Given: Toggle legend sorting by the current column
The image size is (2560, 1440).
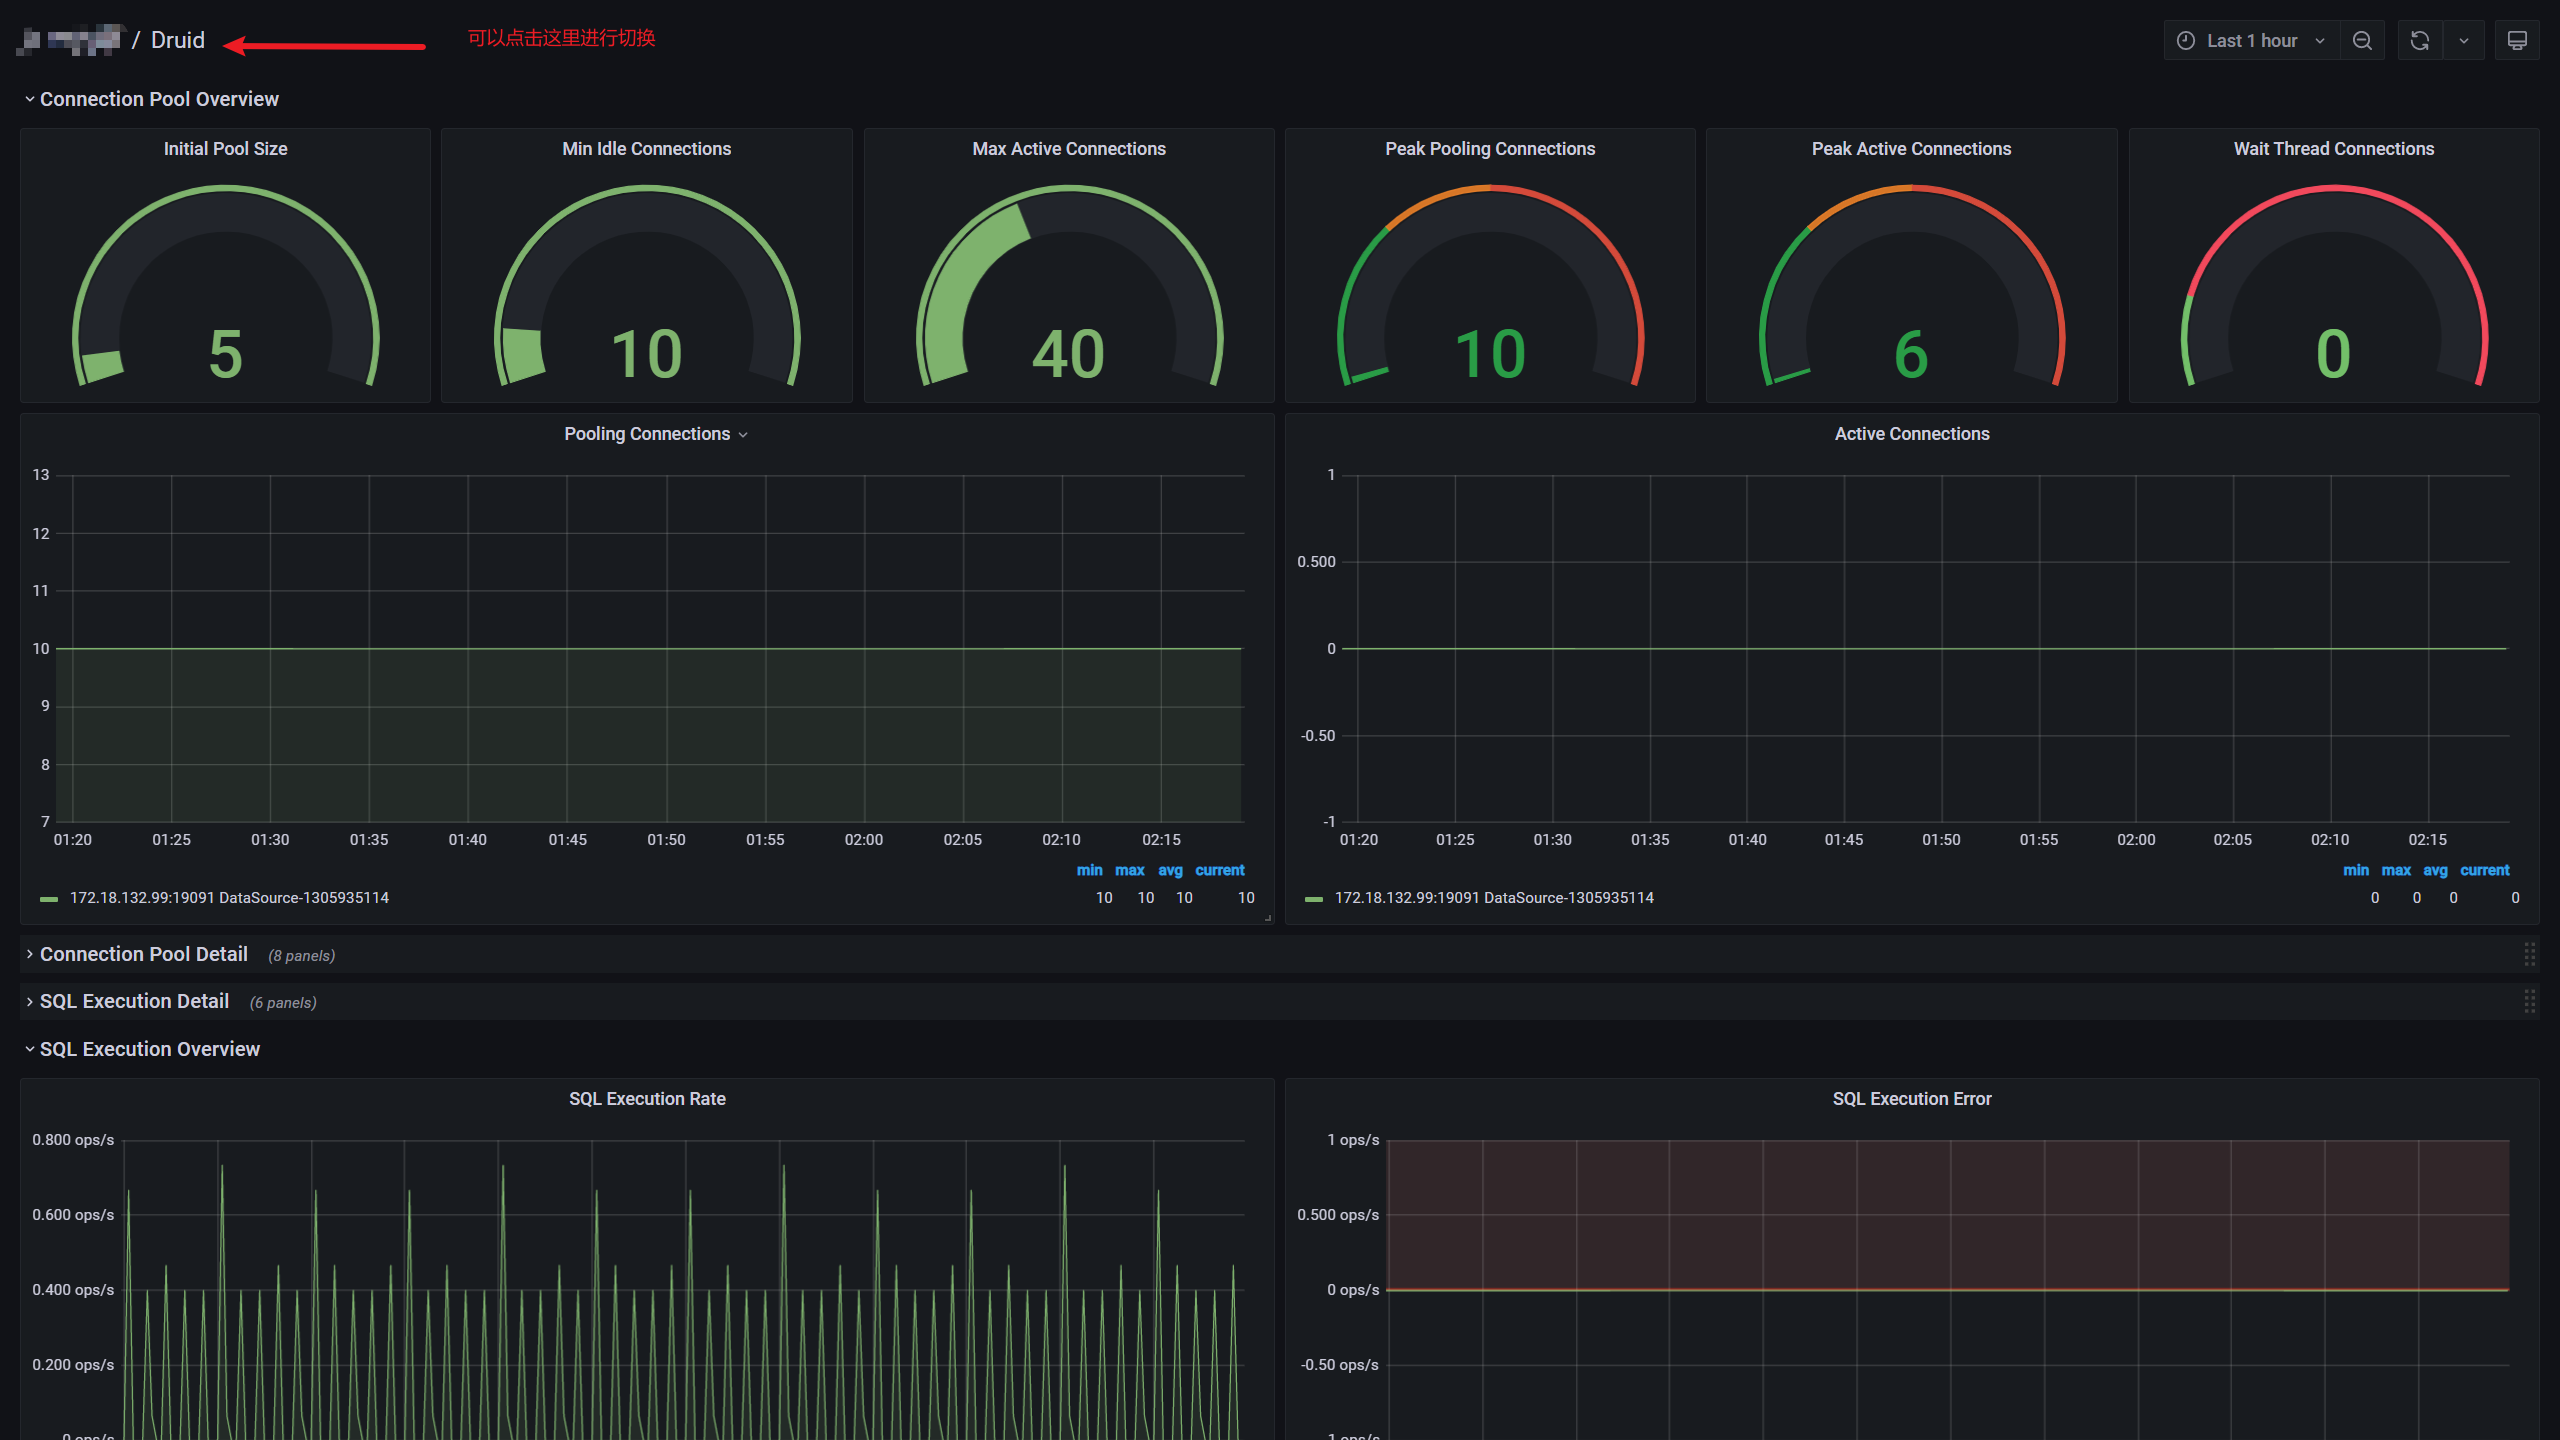Looking at the screenshot, I should coord(1220,870).
